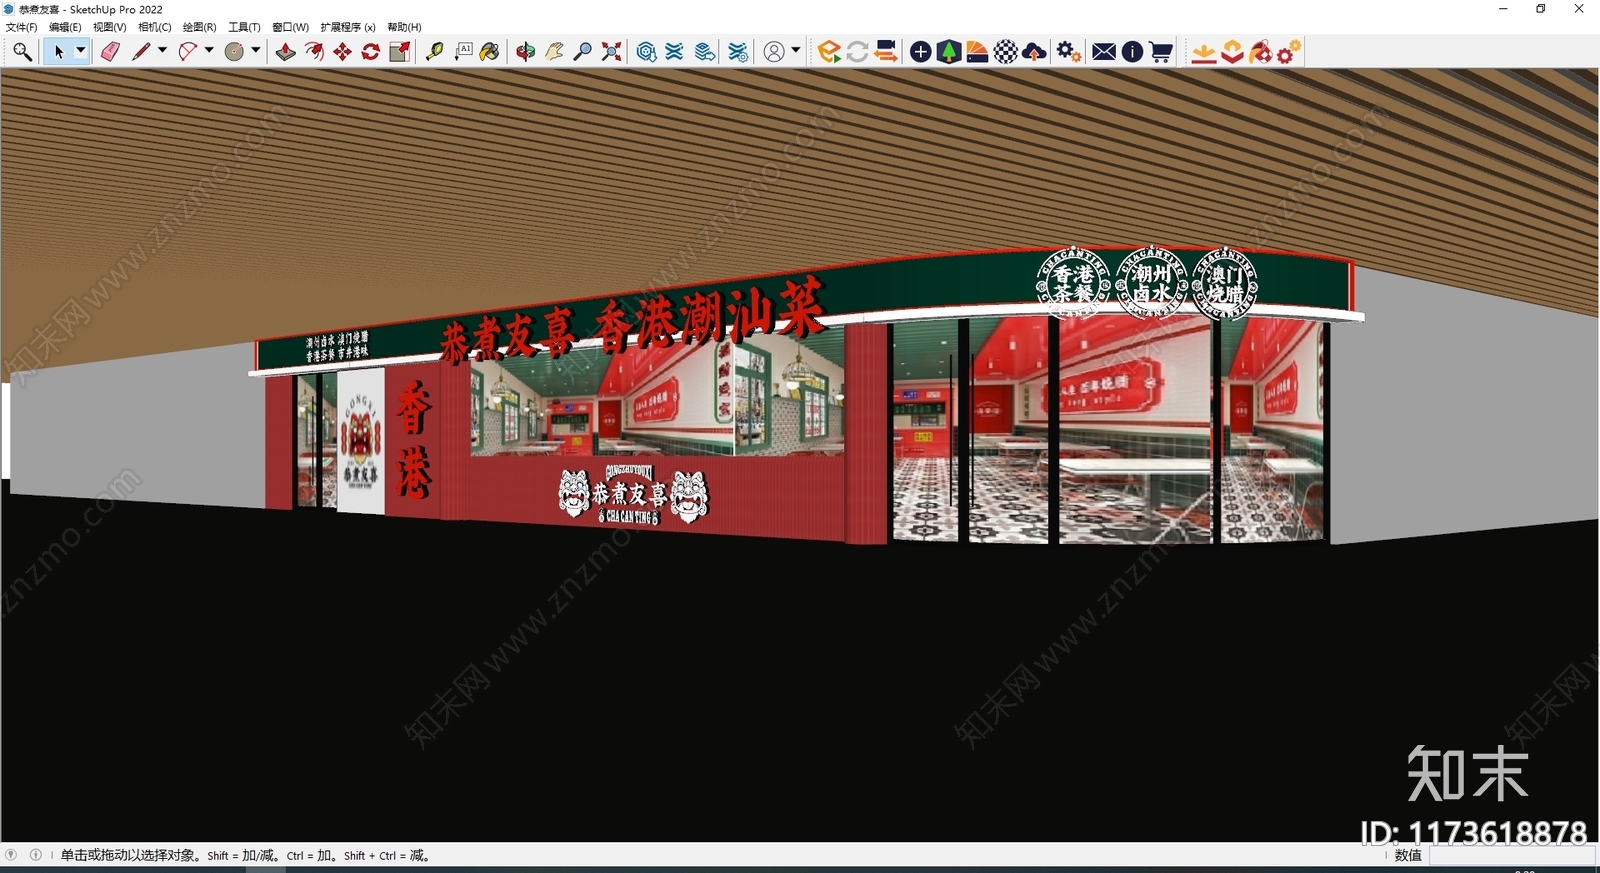This screenshot has height=873, width=1600.
Task: Click the red layered-box plugin icon
Action: pyautogui.click(x=1232, y=52)
